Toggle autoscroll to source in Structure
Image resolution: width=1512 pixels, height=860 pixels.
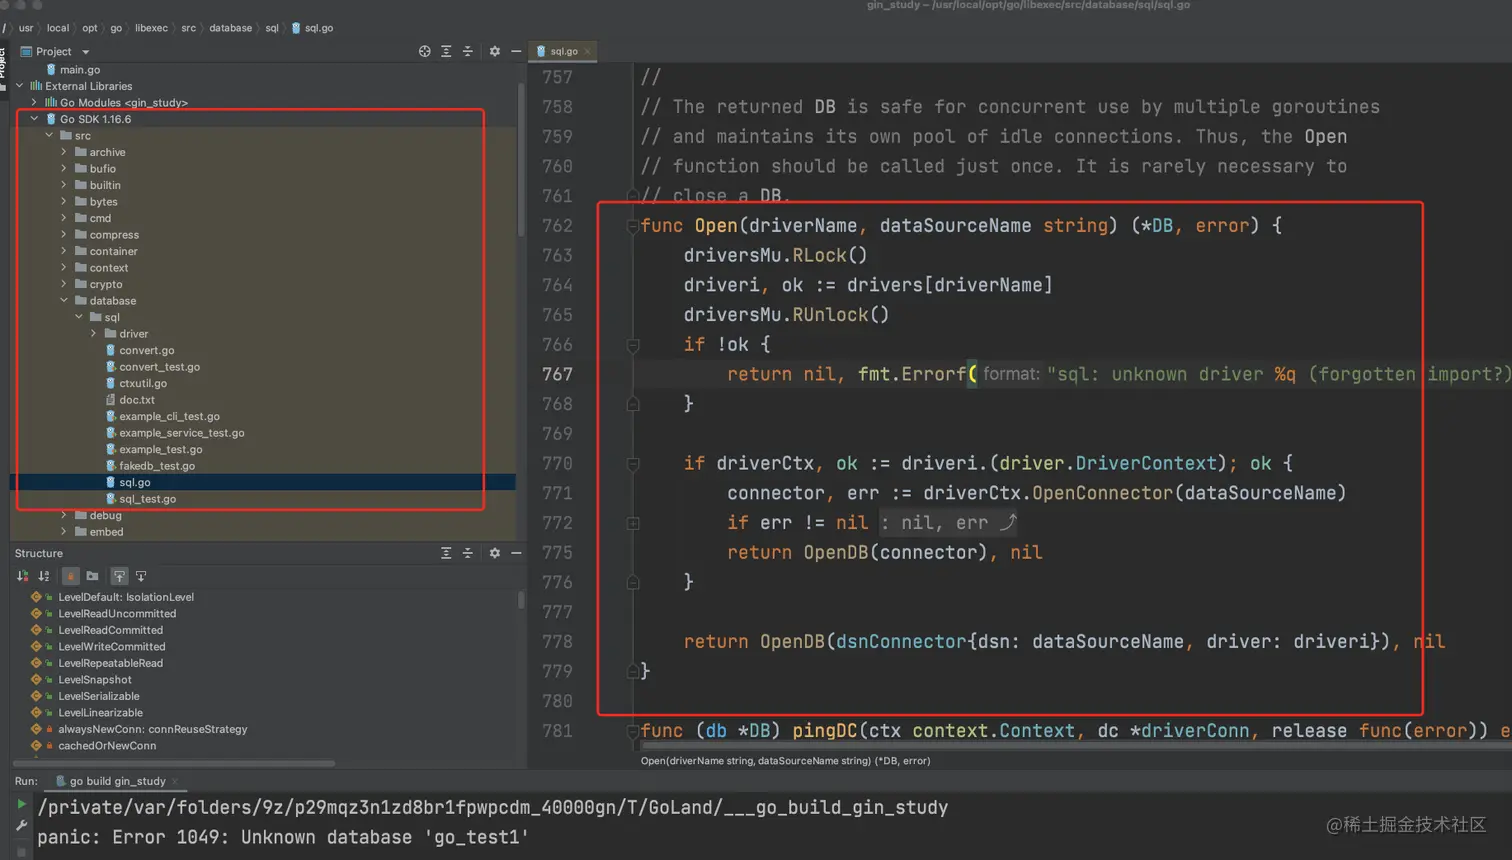point(119,576)
